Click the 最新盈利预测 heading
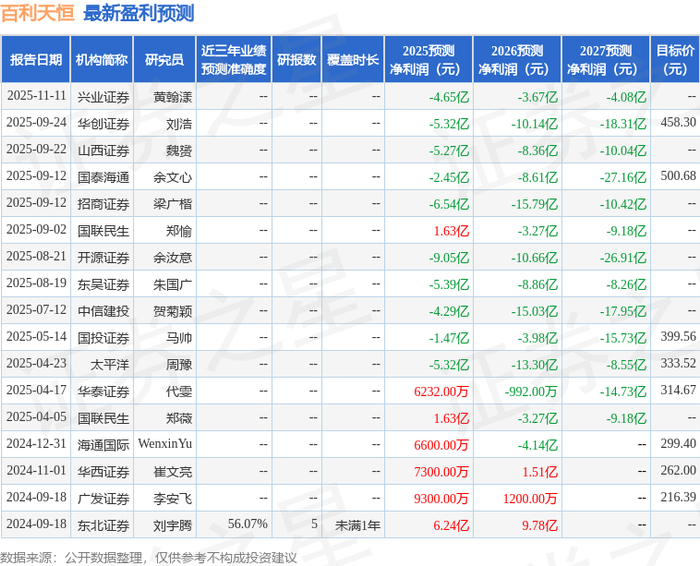The width and height of the screenshot is (700, 566). [x=138, y=13]
